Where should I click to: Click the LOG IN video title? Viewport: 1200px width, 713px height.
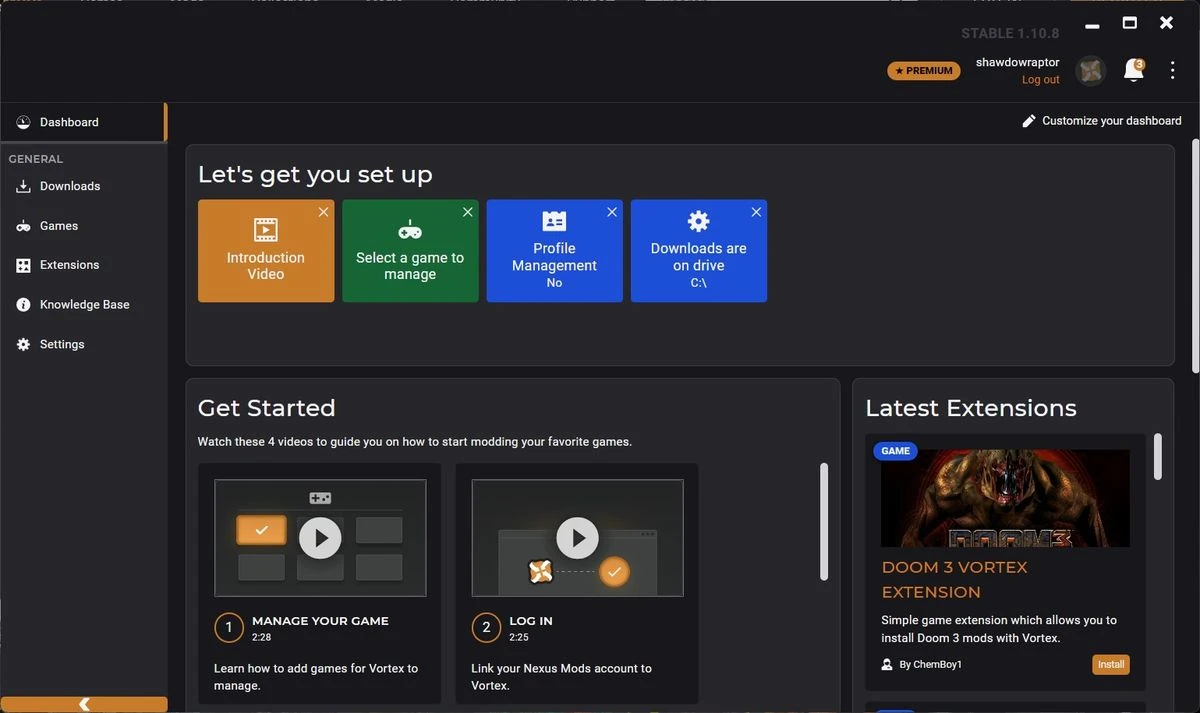tap(531, 621)
